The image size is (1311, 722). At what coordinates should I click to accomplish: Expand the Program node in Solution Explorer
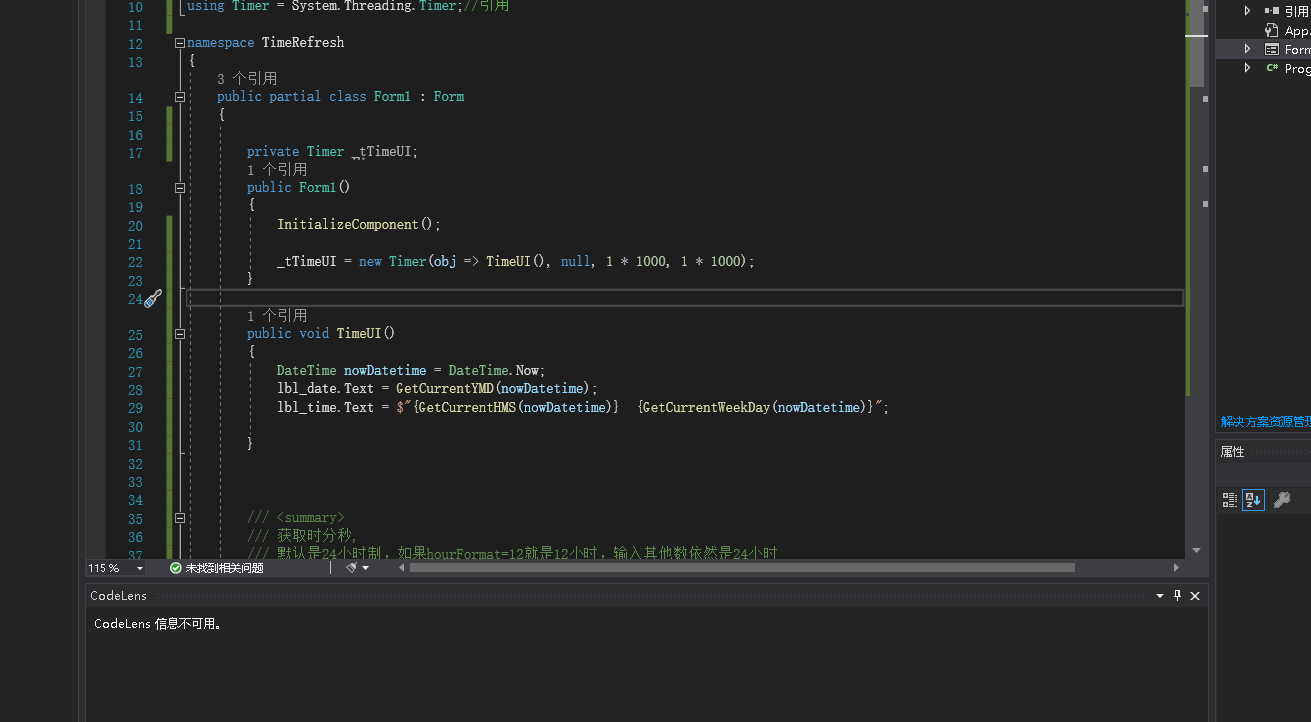1247,68
